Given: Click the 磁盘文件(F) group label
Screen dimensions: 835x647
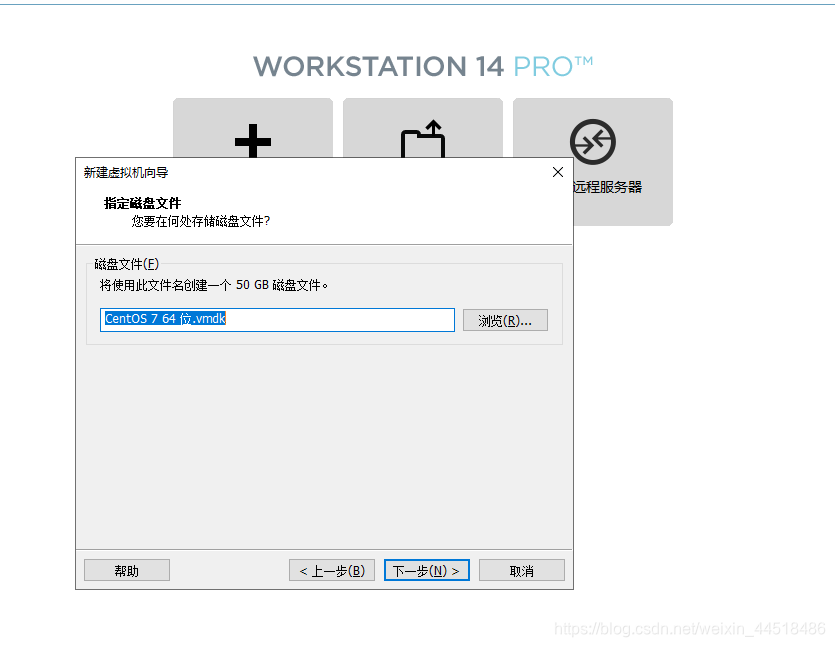Looking at the screenshot, I should [x=127, y=264].
